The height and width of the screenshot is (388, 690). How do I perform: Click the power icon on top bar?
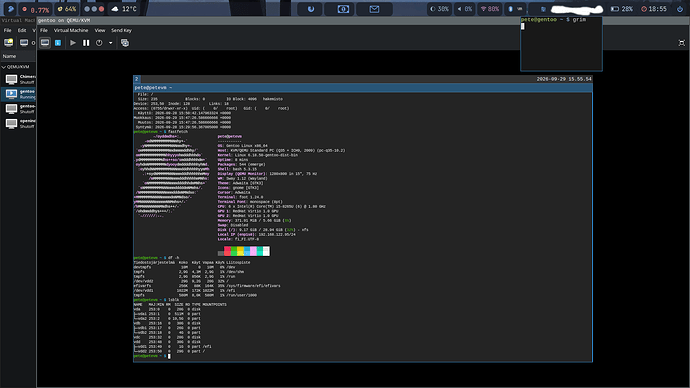679,9
